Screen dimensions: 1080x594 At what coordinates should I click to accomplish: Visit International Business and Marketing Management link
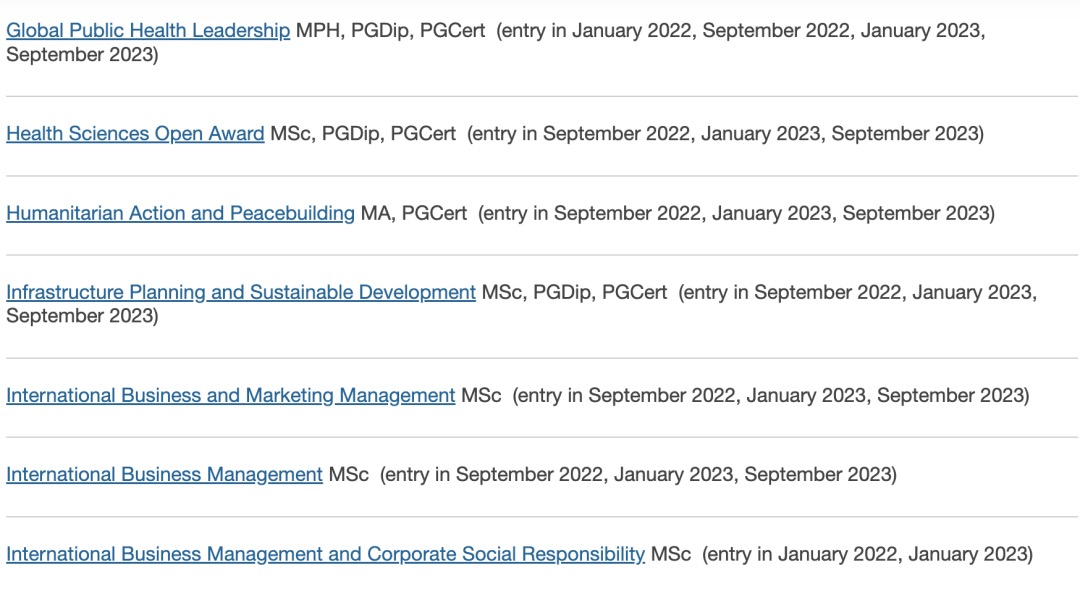coord(231,396)
